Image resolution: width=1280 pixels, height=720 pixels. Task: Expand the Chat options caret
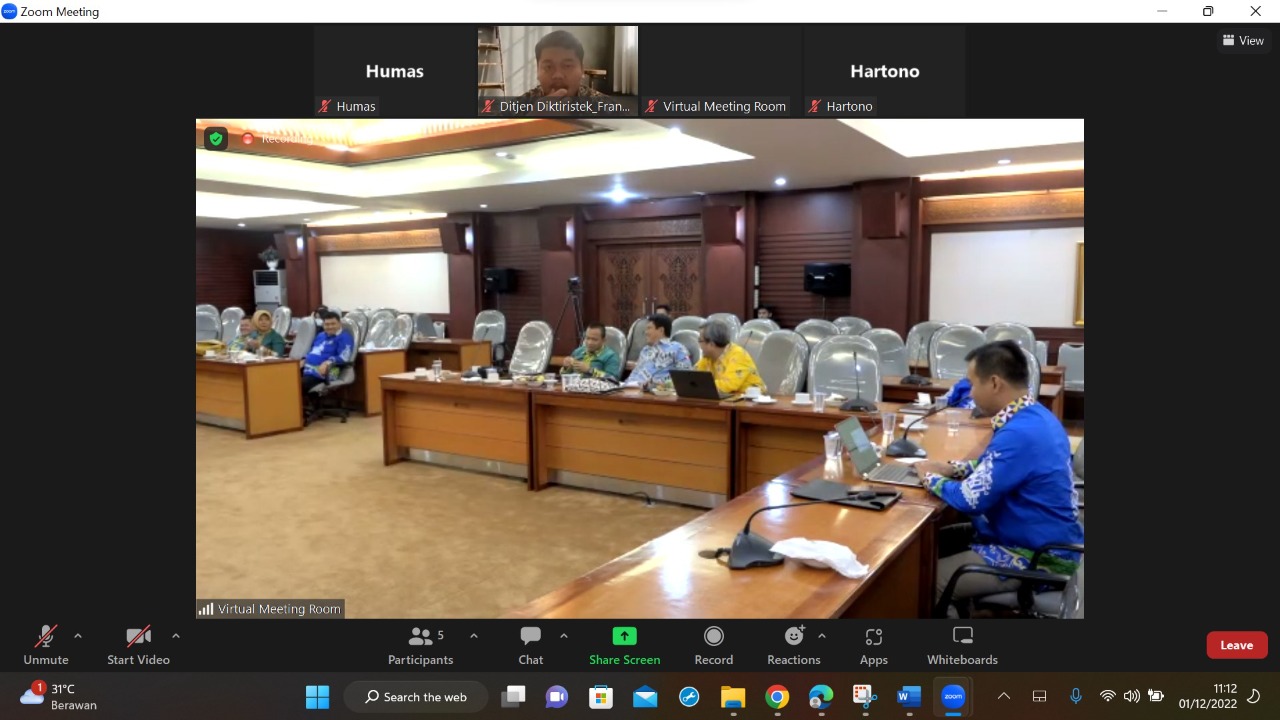tap(564, 636)
